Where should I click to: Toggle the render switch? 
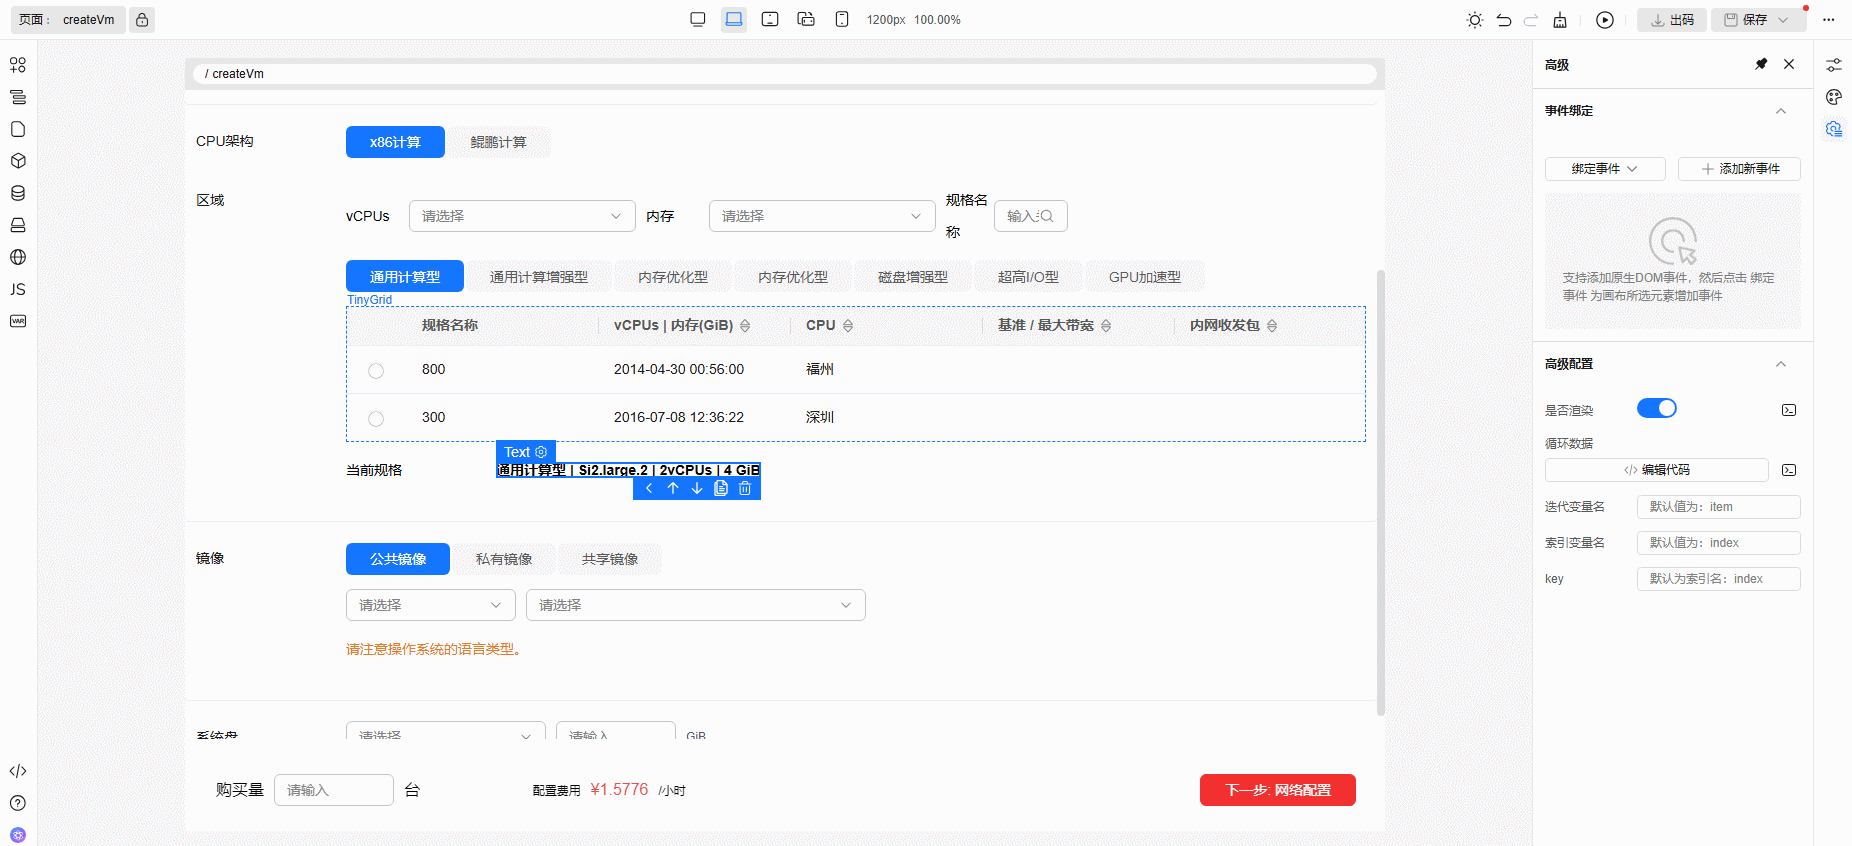[1656, 408]
